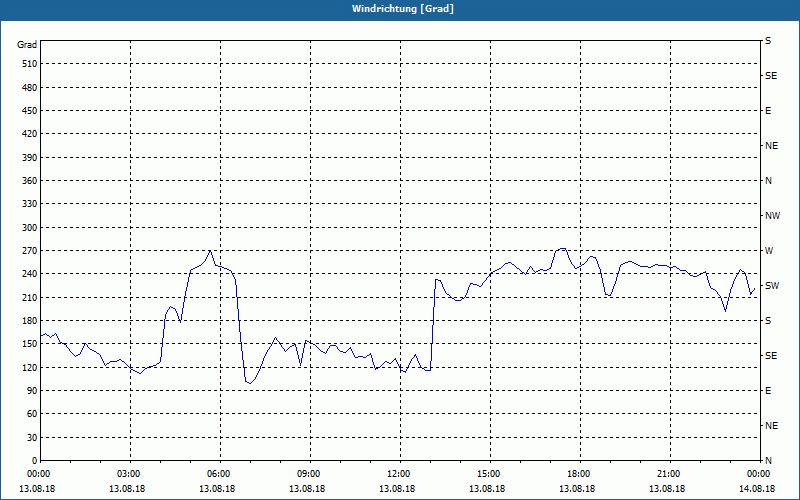Click the 510 value on the degree axis
800x500 pixels.
(30, 64)
